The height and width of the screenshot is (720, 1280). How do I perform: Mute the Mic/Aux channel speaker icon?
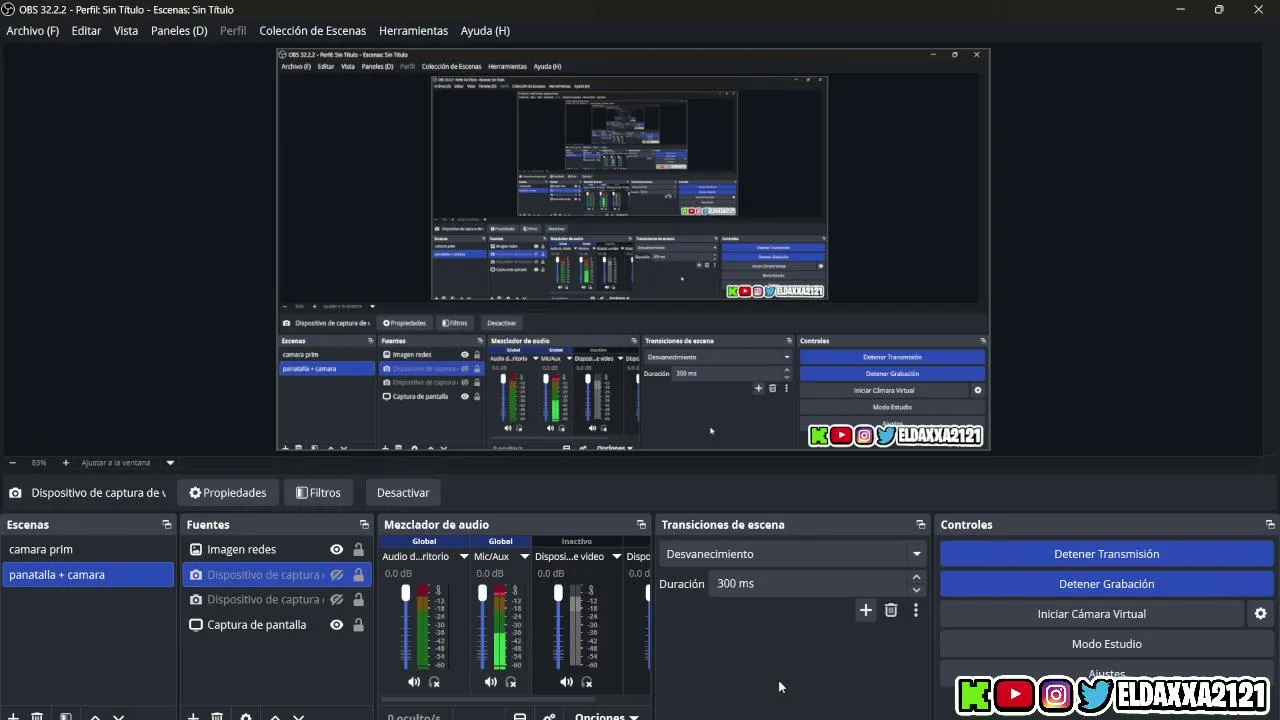coord(490,682)
